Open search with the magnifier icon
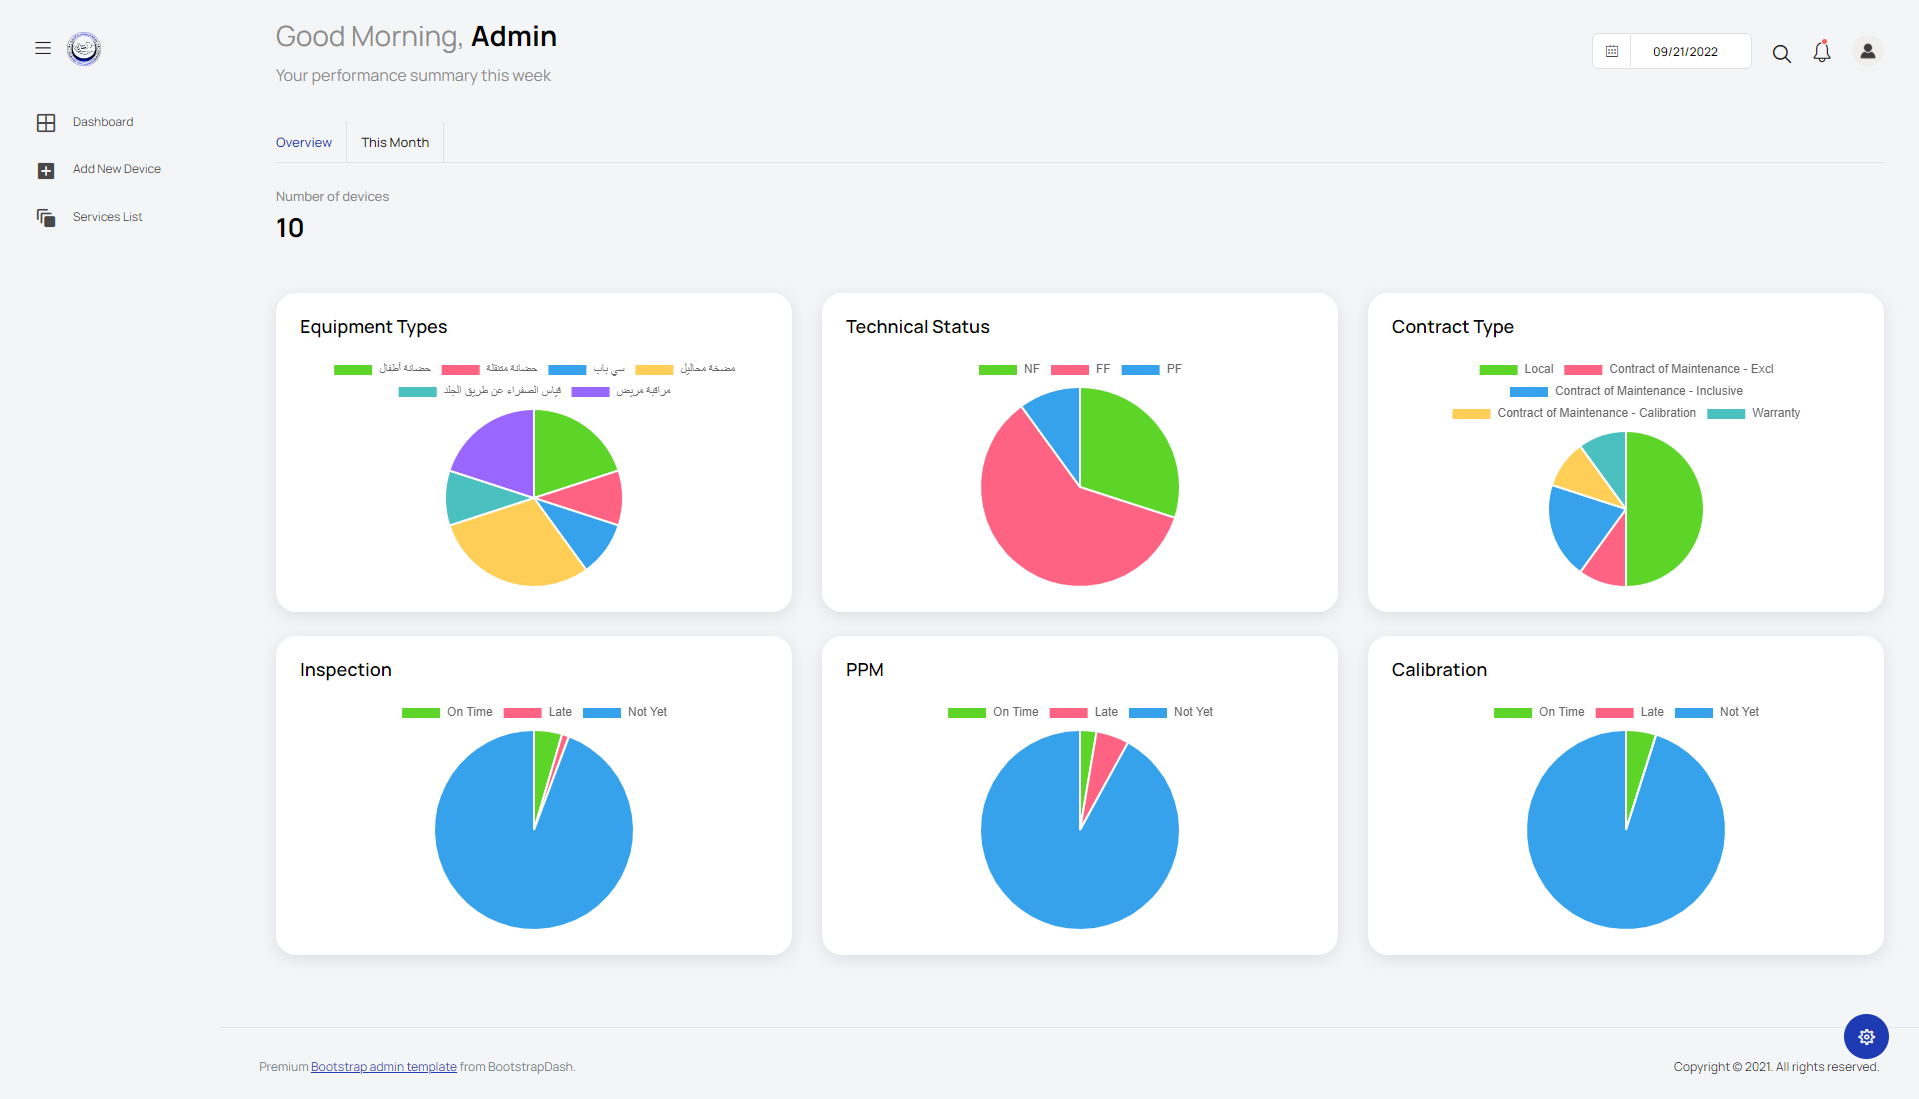 pyautogui.click(x=1781, y=53)
